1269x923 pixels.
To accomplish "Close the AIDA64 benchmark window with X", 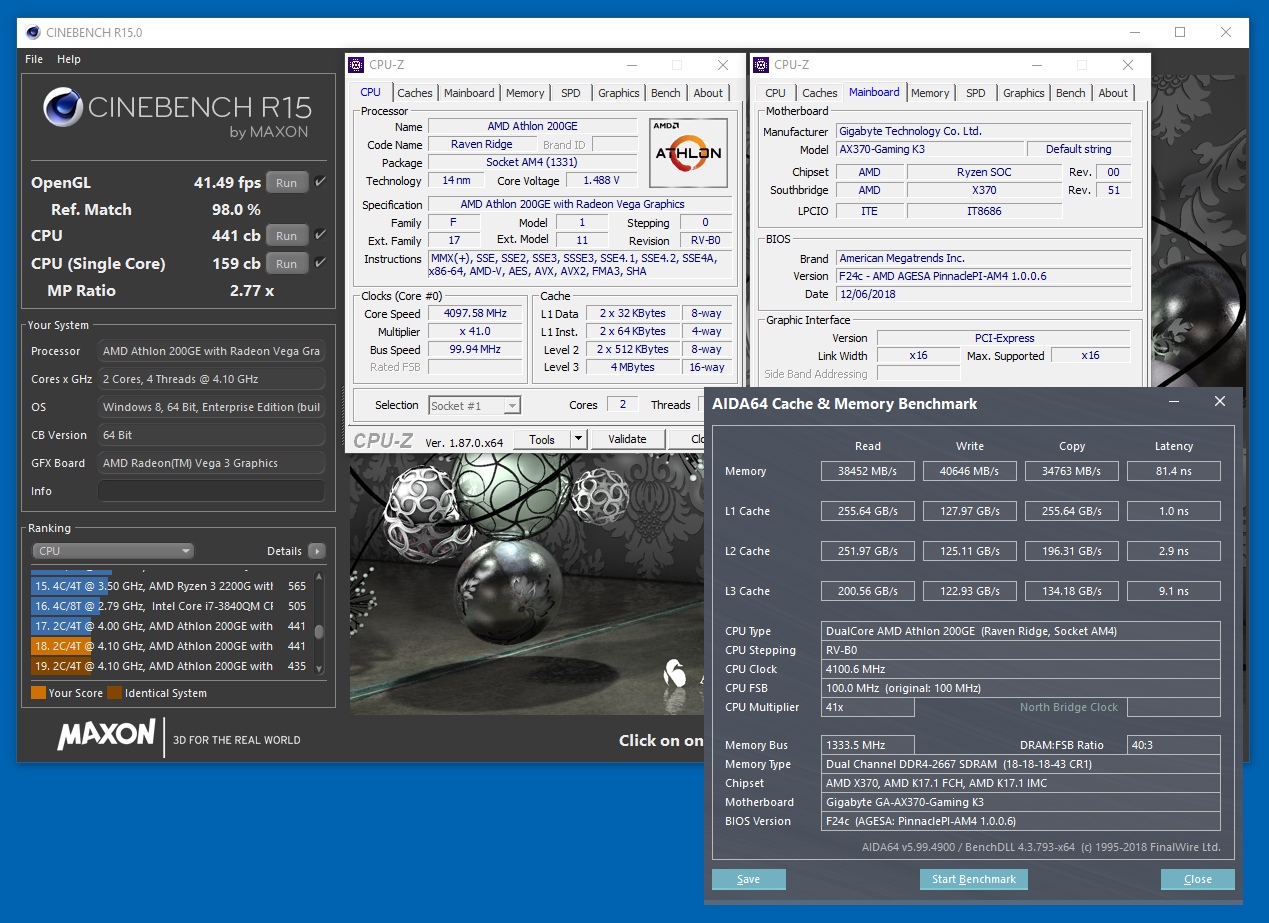I will [x=1219, y=402].
